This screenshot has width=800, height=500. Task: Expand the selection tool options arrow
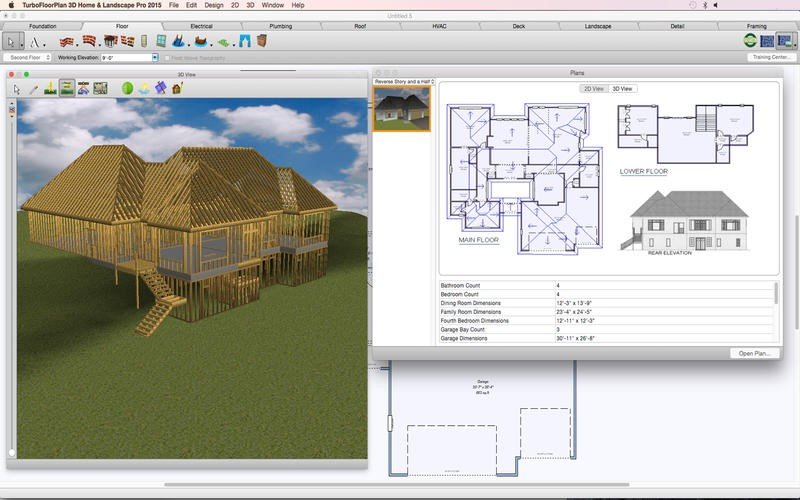pos(21,45)
